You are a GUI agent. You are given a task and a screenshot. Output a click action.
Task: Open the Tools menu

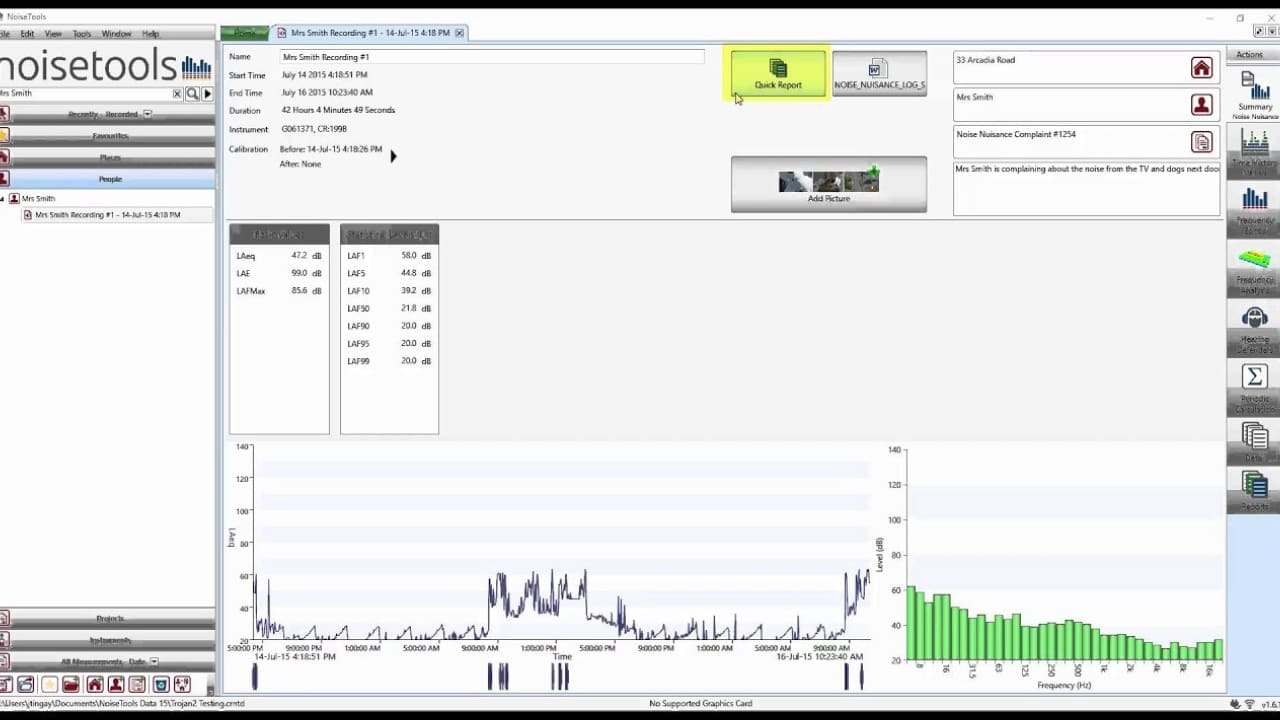82,34
